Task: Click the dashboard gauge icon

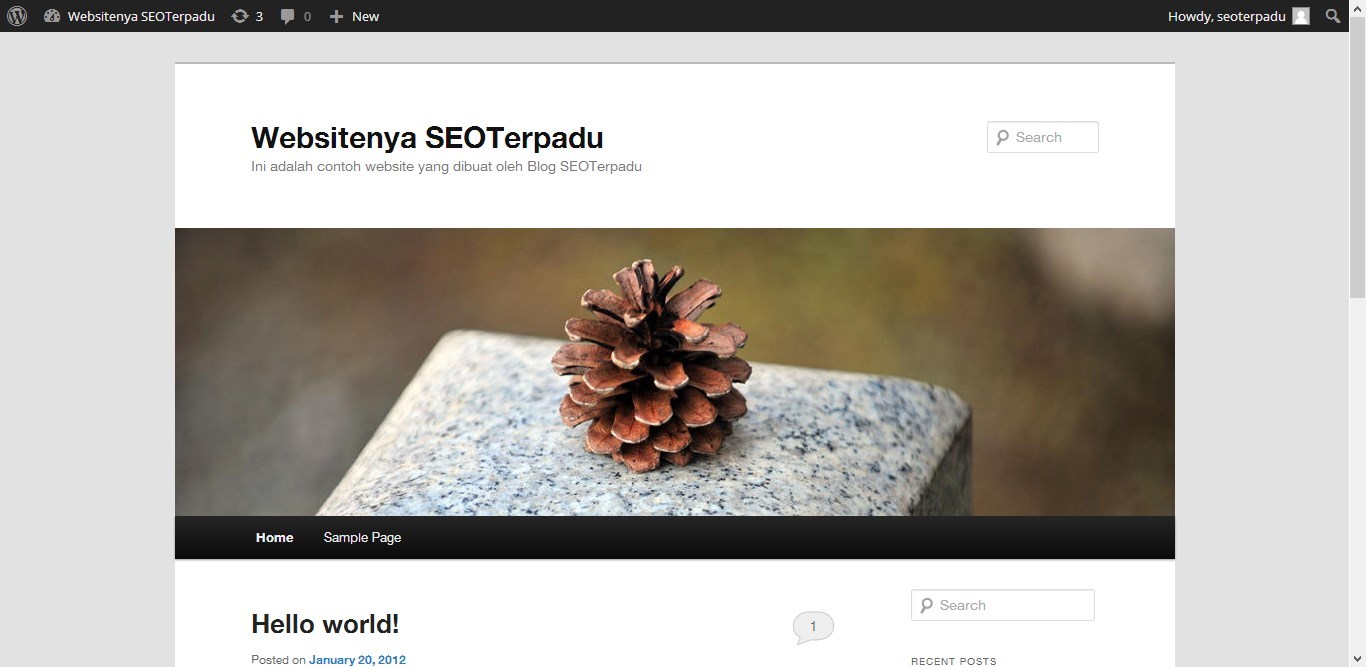Action: pyautogui.click(x=52, y=16)
